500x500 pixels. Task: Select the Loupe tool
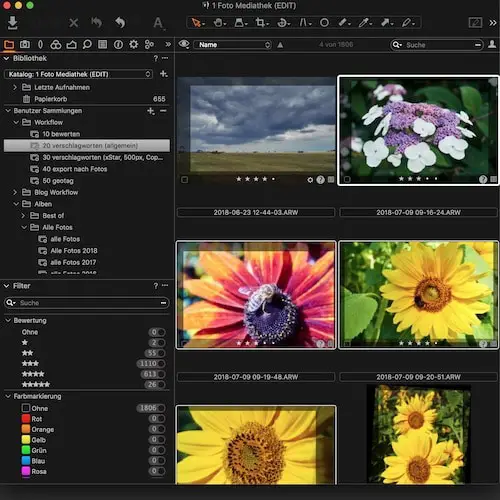[240, 23]
